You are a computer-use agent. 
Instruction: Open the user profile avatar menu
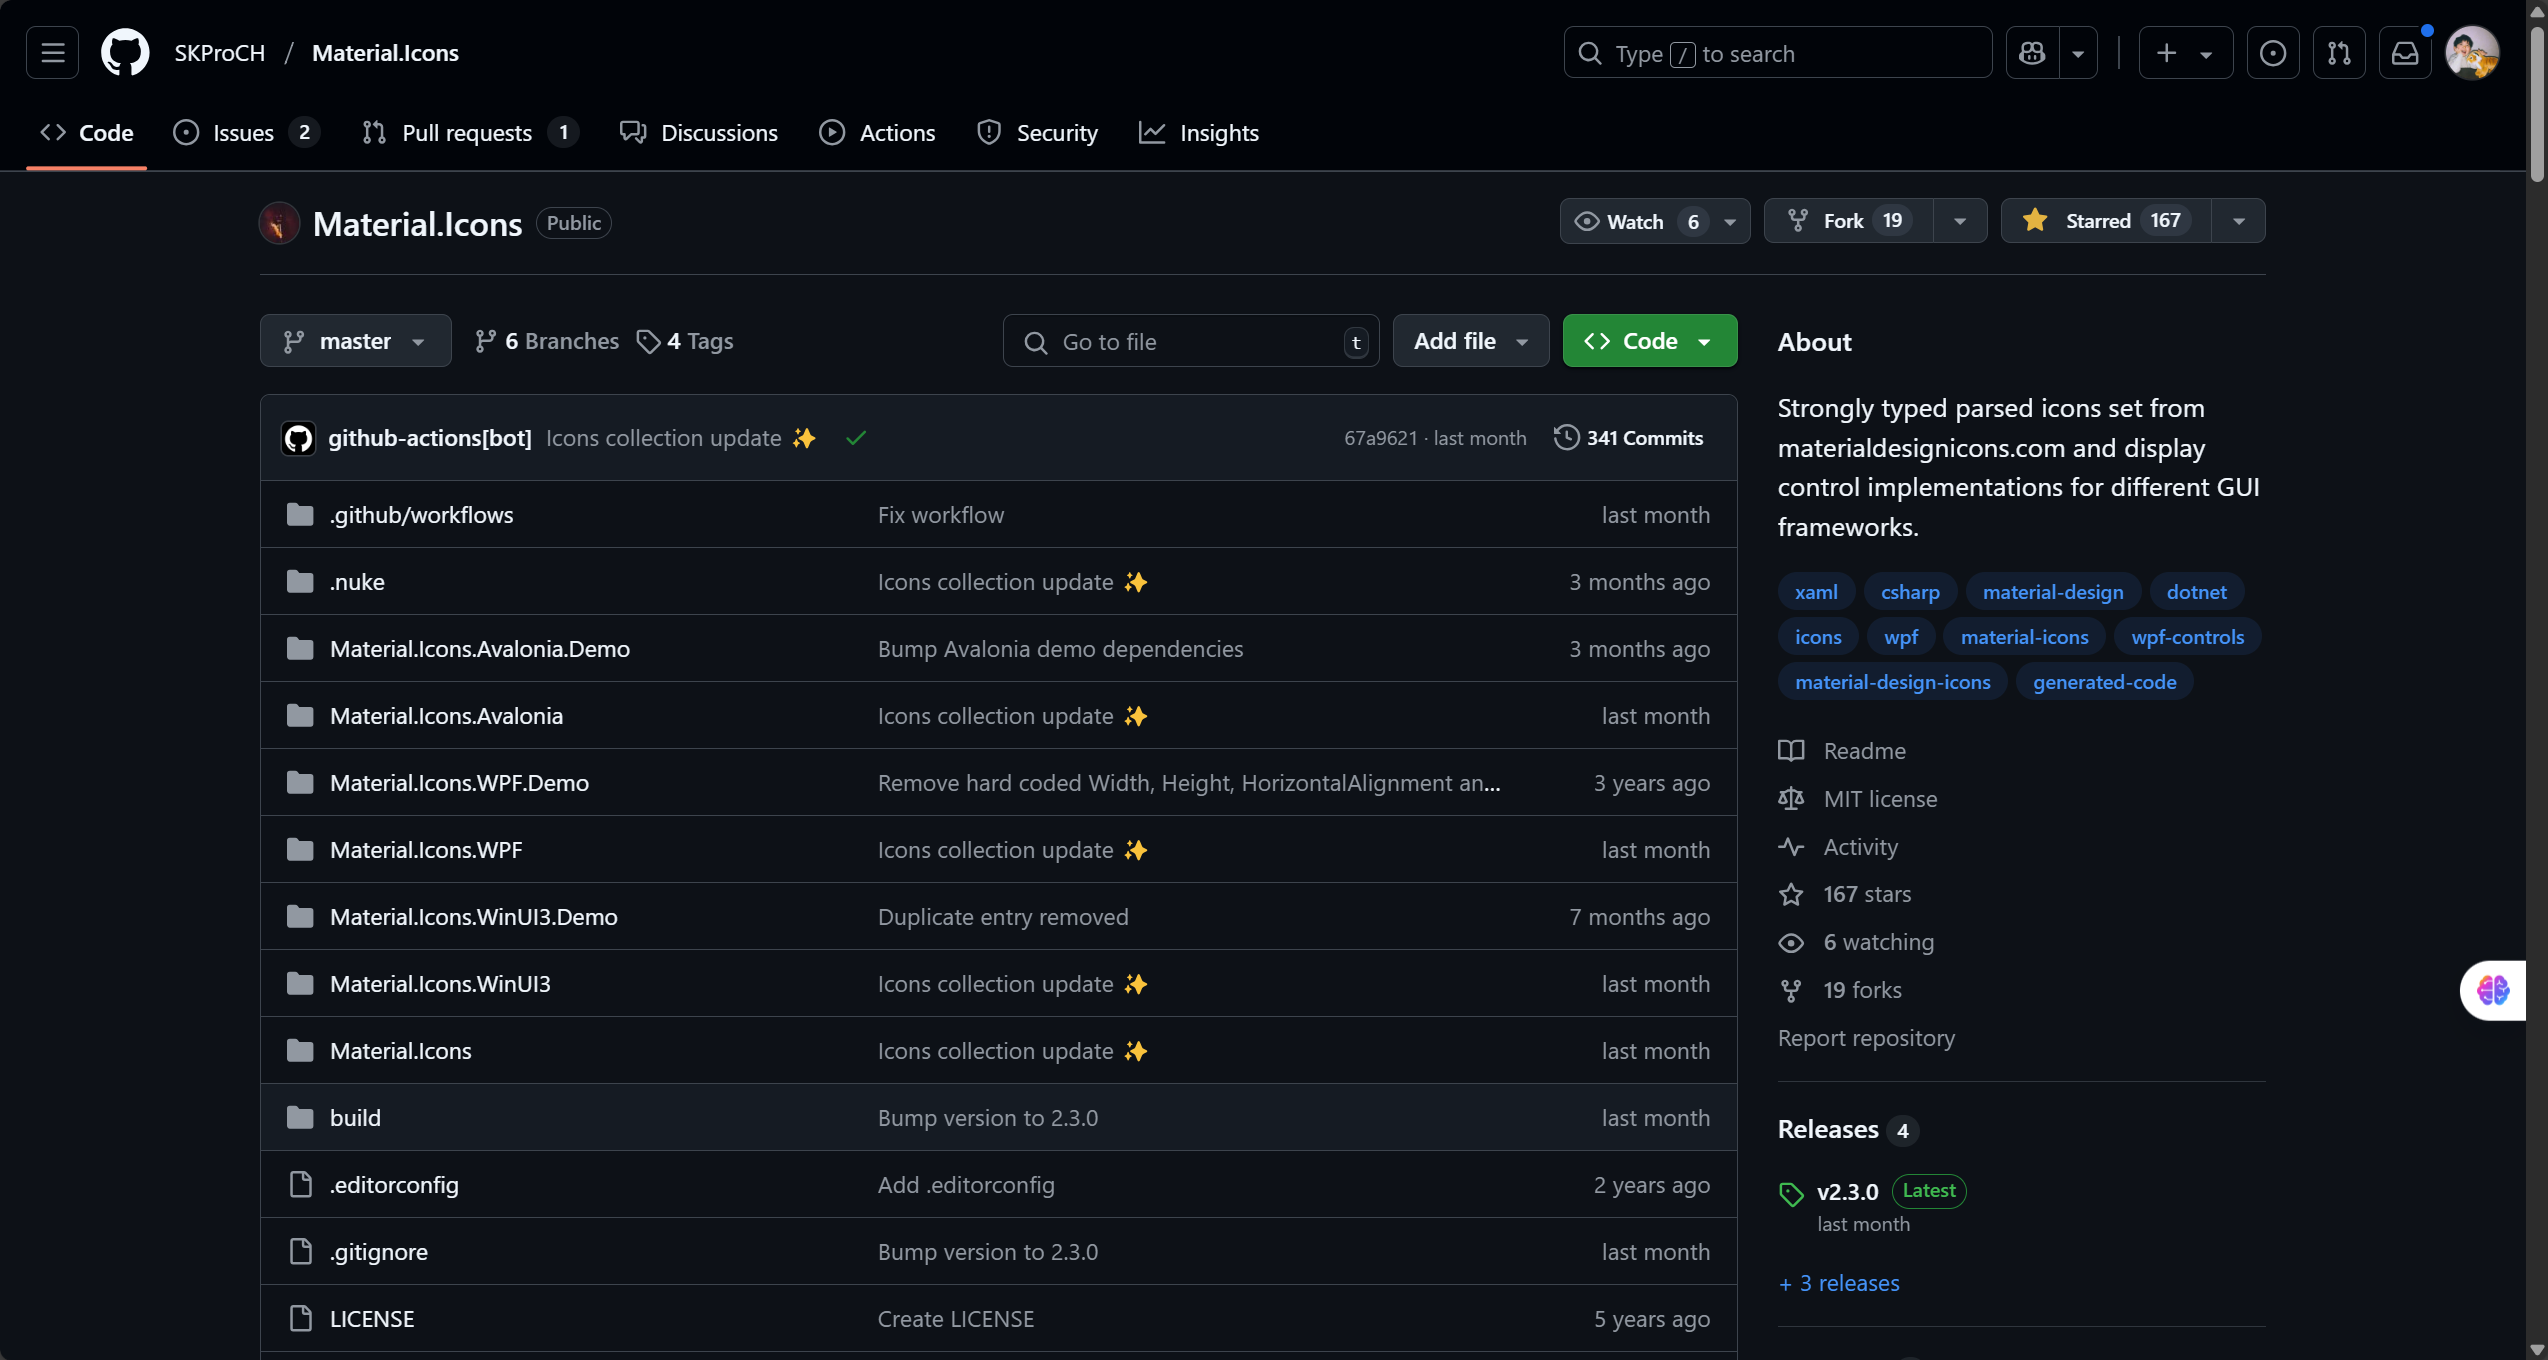click(2472, 53)
